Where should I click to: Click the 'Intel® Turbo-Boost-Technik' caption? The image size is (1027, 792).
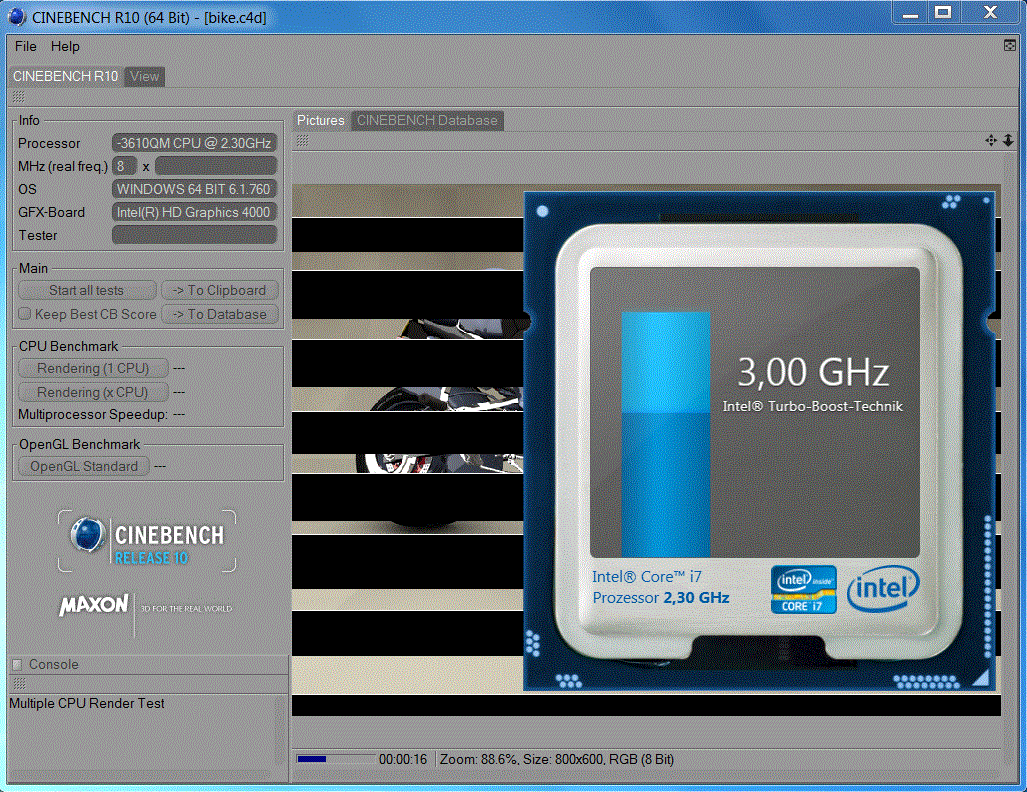pyautogui.click(x=812, y=406)
